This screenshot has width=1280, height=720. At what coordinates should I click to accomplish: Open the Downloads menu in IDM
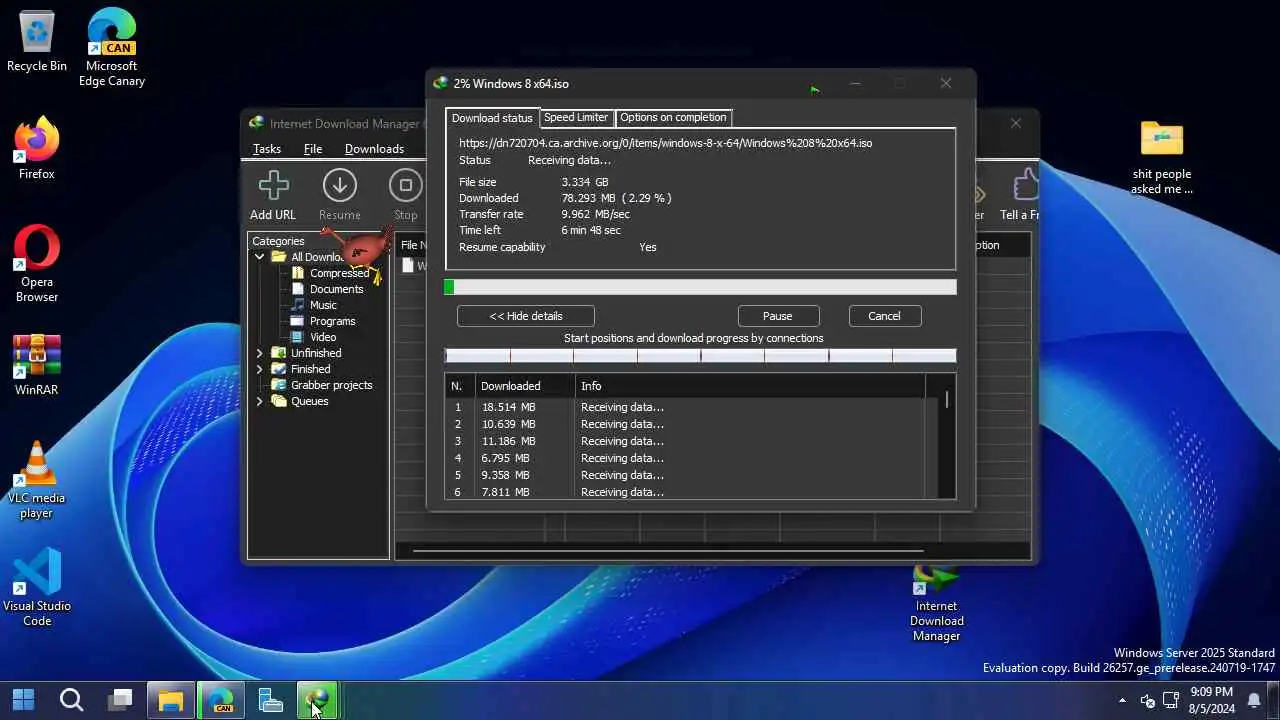tap(374, 149)
